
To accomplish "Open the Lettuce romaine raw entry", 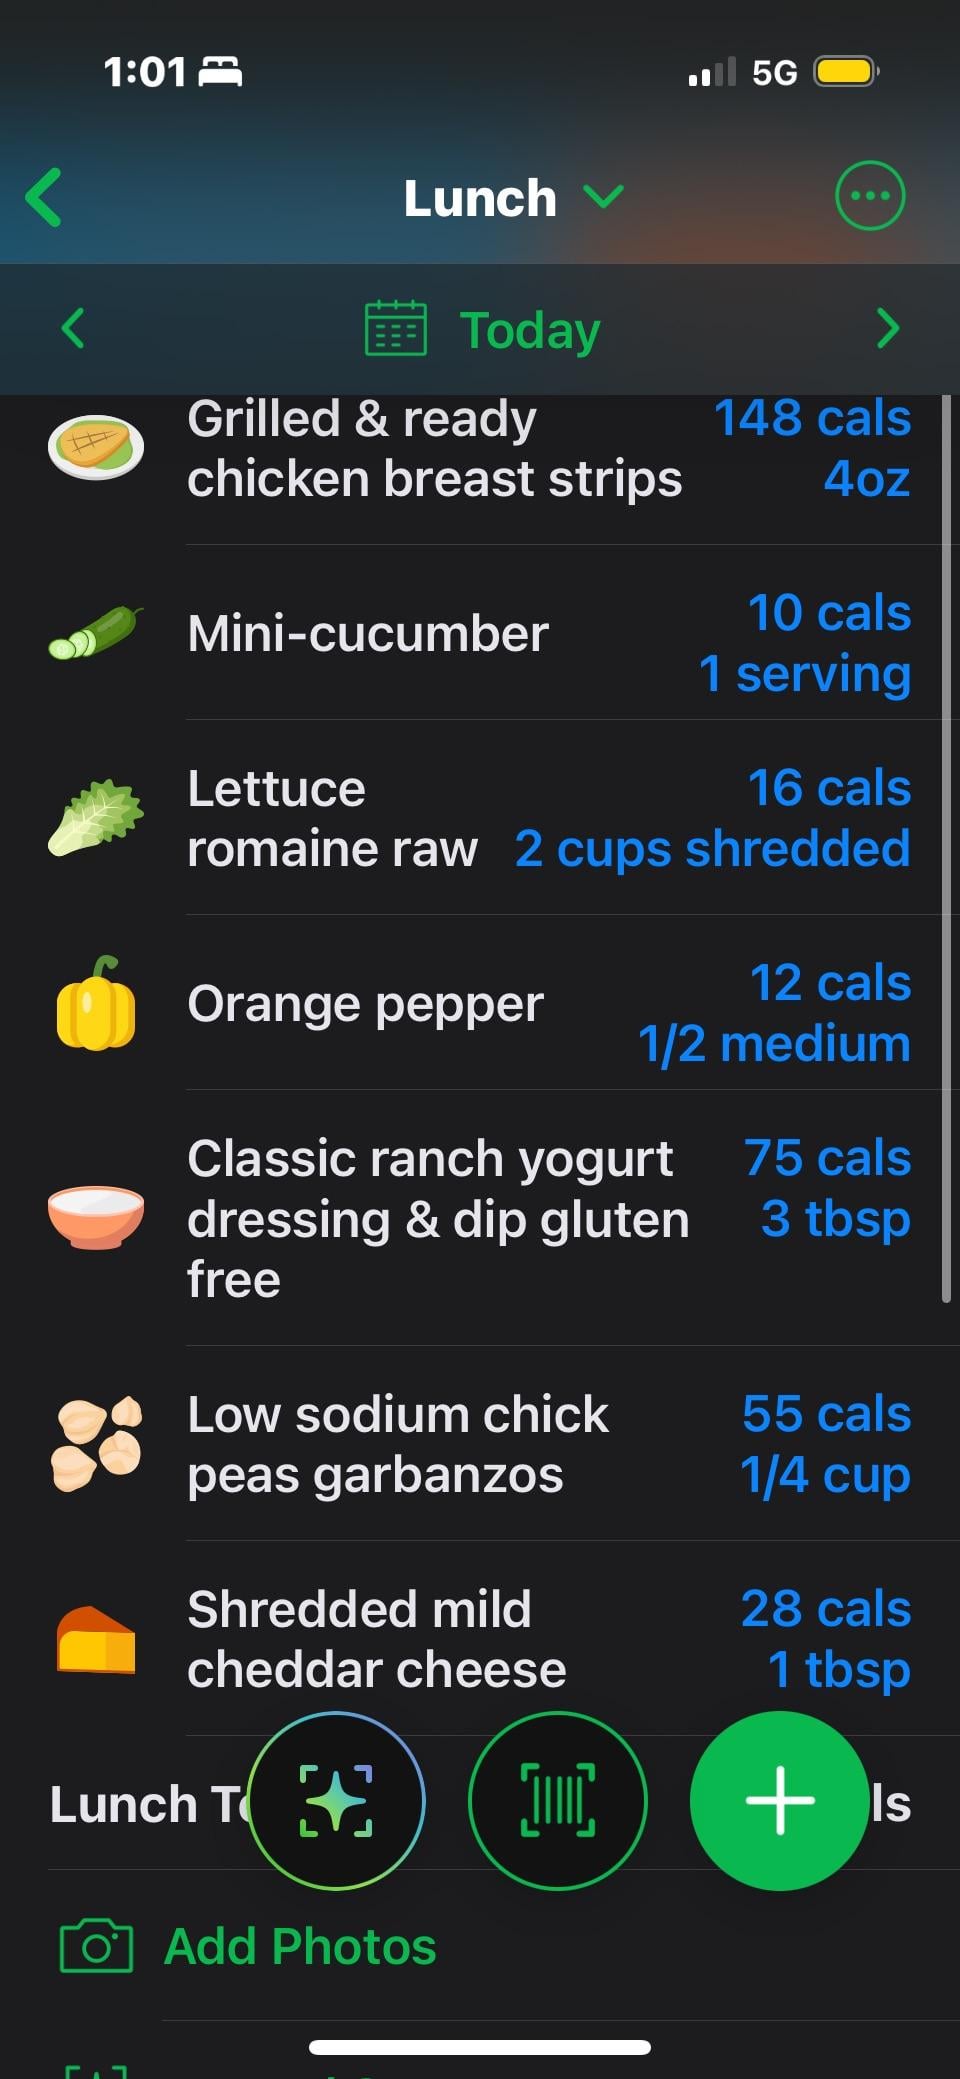I will [x=332, y=818].
